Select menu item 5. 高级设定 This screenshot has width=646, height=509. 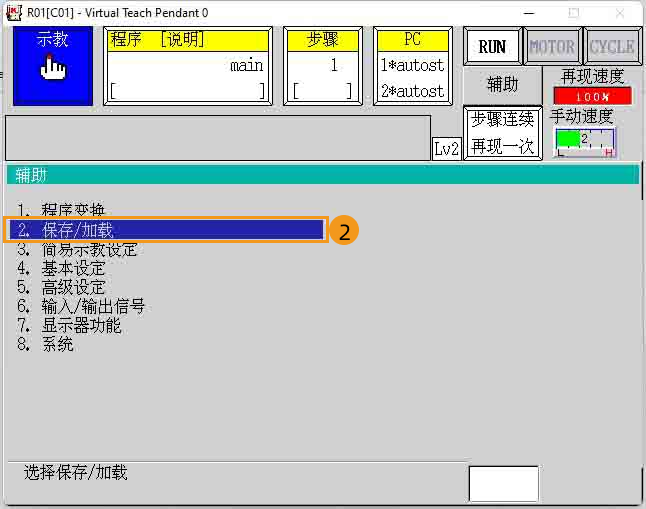click(x=61, y=288)
